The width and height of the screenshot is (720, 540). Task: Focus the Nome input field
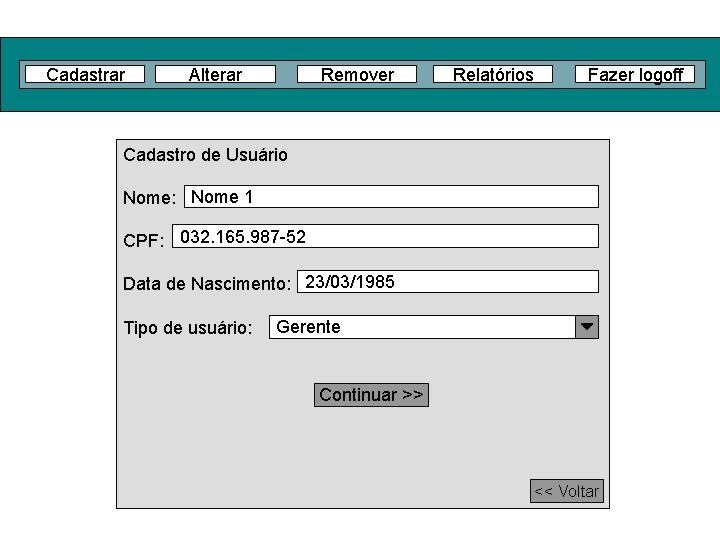pos(391,197)
